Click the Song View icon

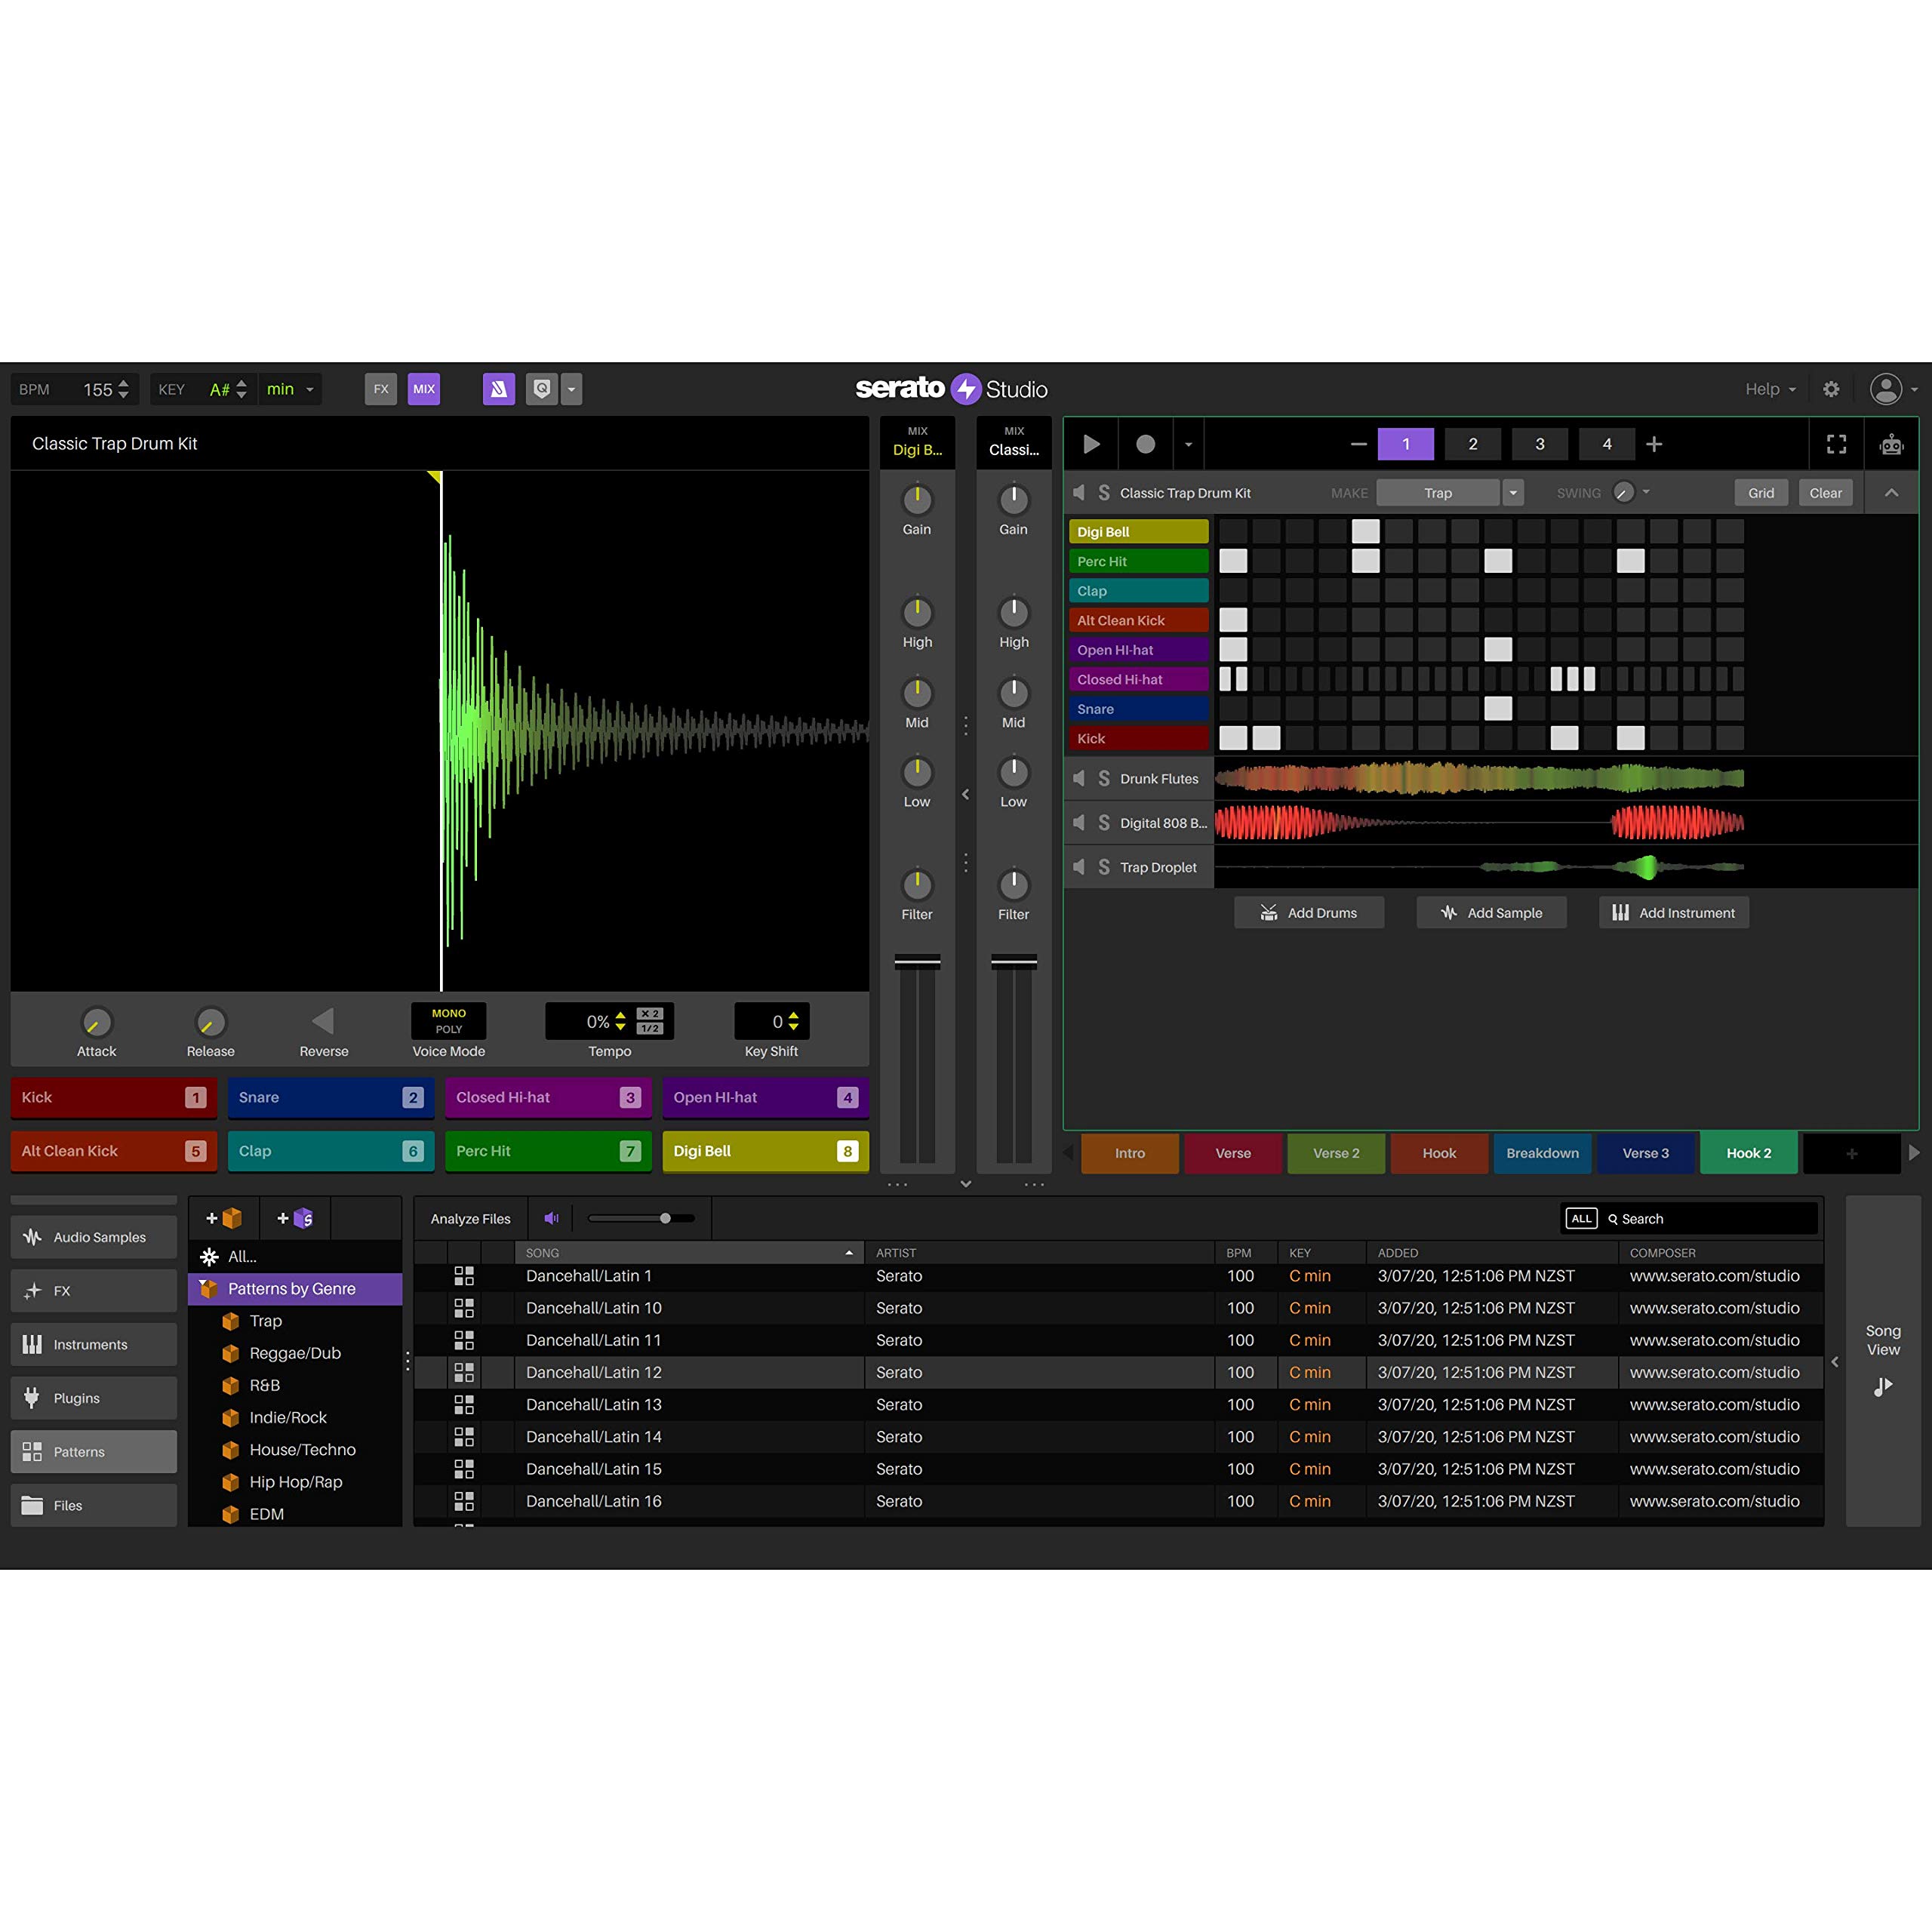pos(1882,1386)
